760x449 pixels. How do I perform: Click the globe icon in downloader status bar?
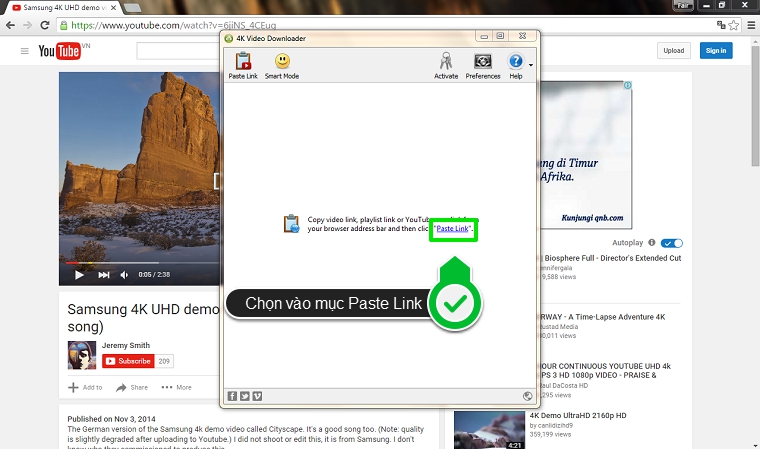[x=528, y=396]
